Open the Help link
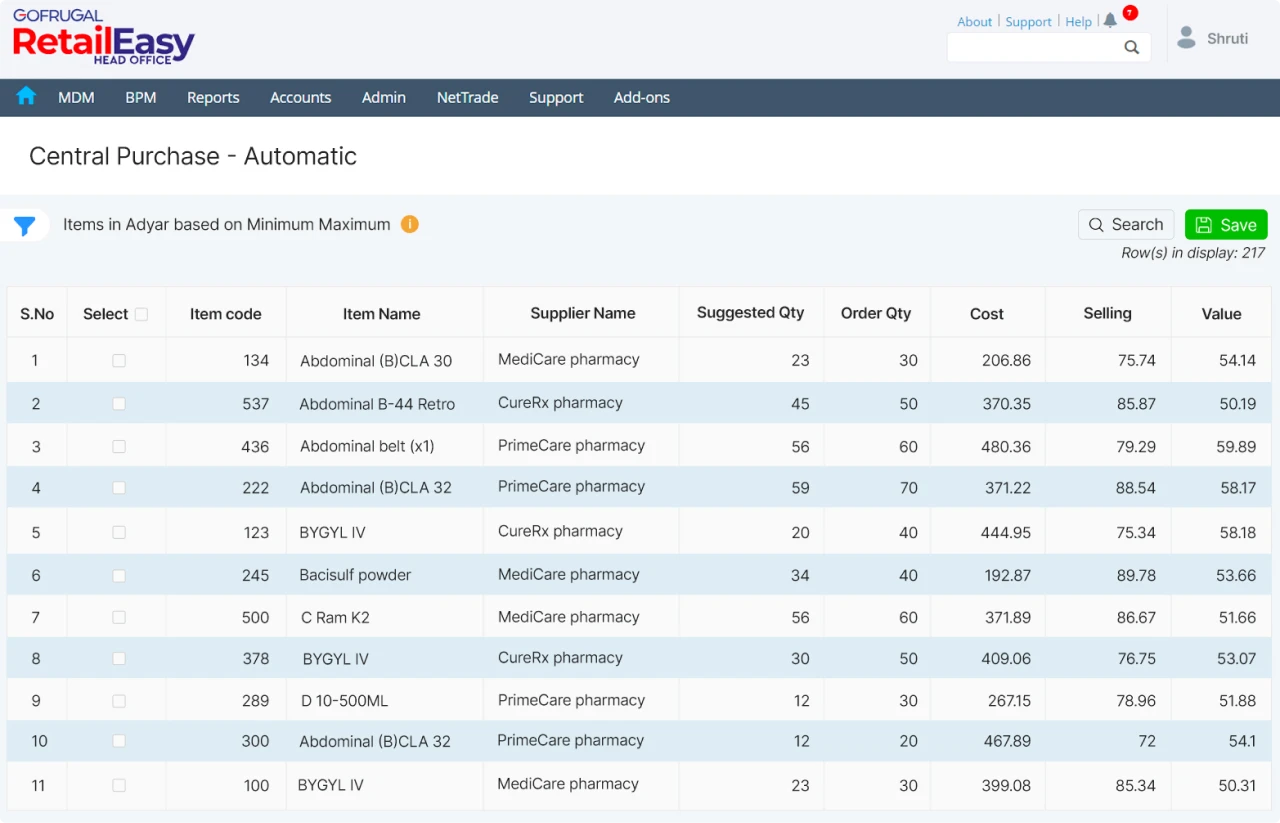The height and width of the screenshot is (823, 1280). [1078, 21]
